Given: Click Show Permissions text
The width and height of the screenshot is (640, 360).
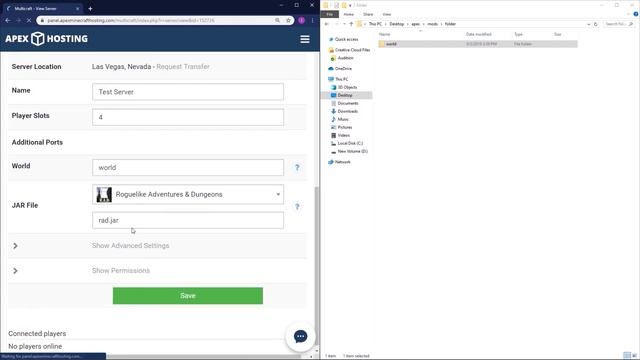Looking at the screenshot, I should 121,271.
